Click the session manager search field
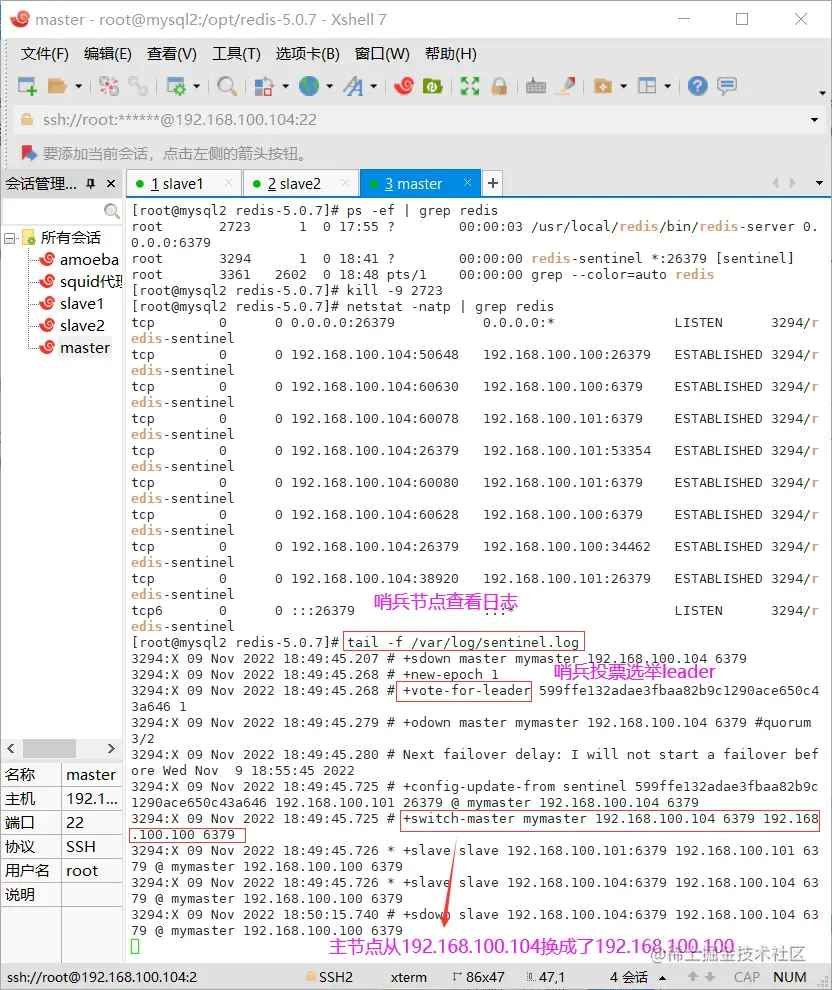Image resolution: width=832 pixels, height=990 pixels. click(61, 210)
